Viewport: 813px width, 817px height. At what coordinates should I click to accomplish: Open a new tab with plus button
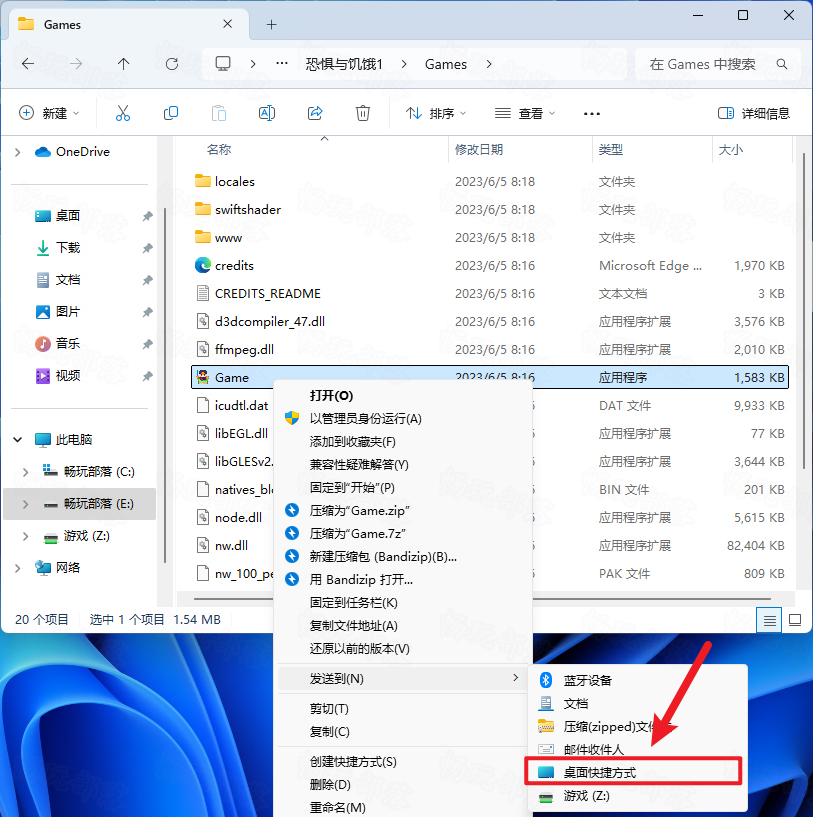pyautogui.click(x=272, y=24)
